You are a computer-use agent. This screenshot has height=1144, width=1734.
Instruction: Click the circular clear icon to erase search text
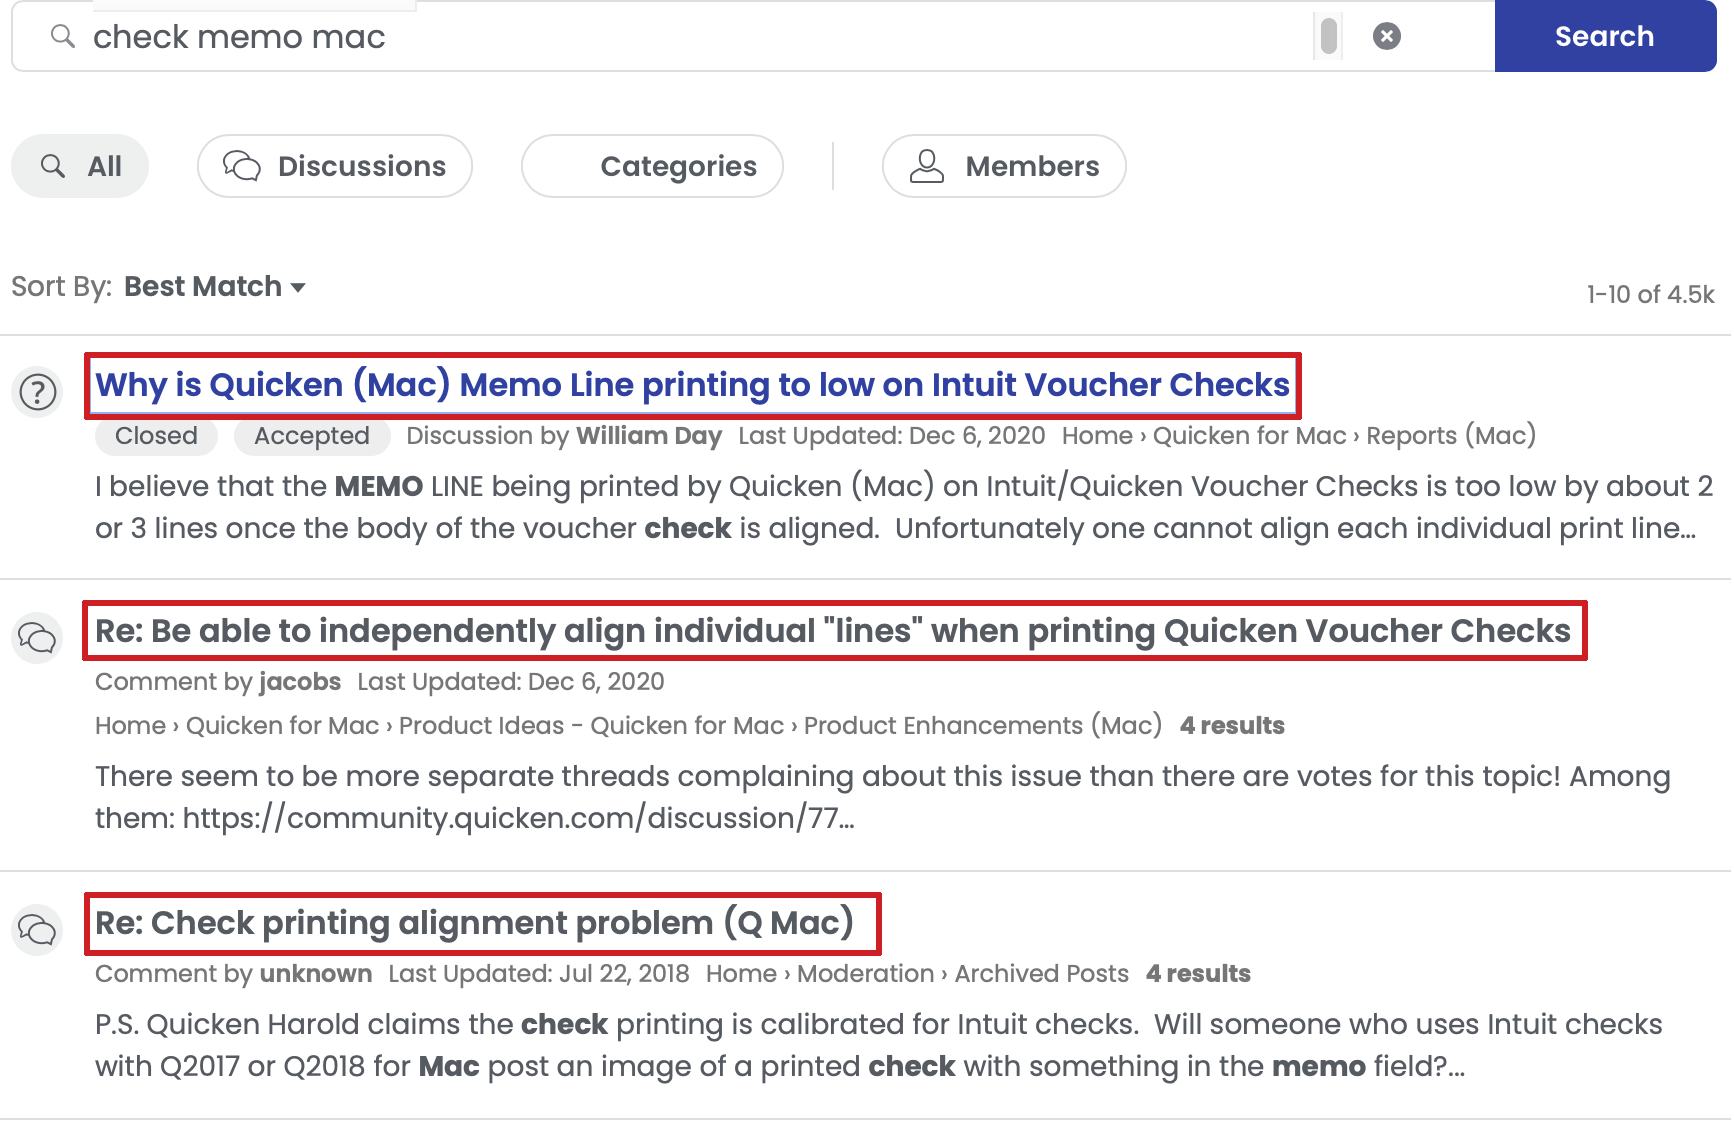[1388, 35]
